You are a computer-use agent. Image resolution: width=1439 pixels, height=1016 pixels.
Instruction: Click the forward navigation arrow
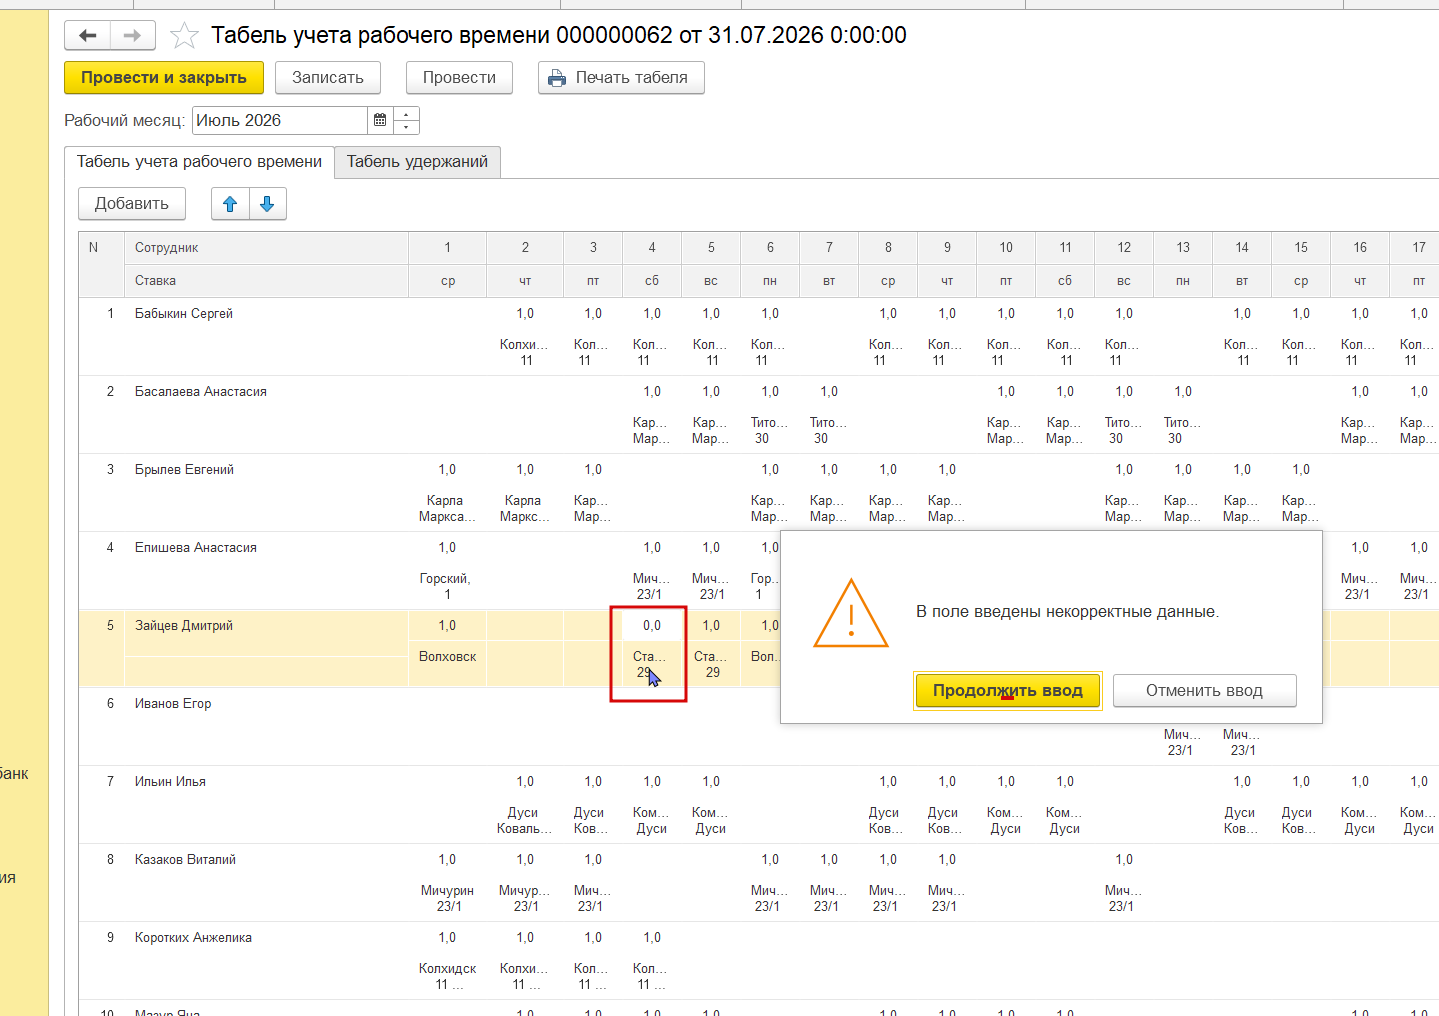(132, 36)
